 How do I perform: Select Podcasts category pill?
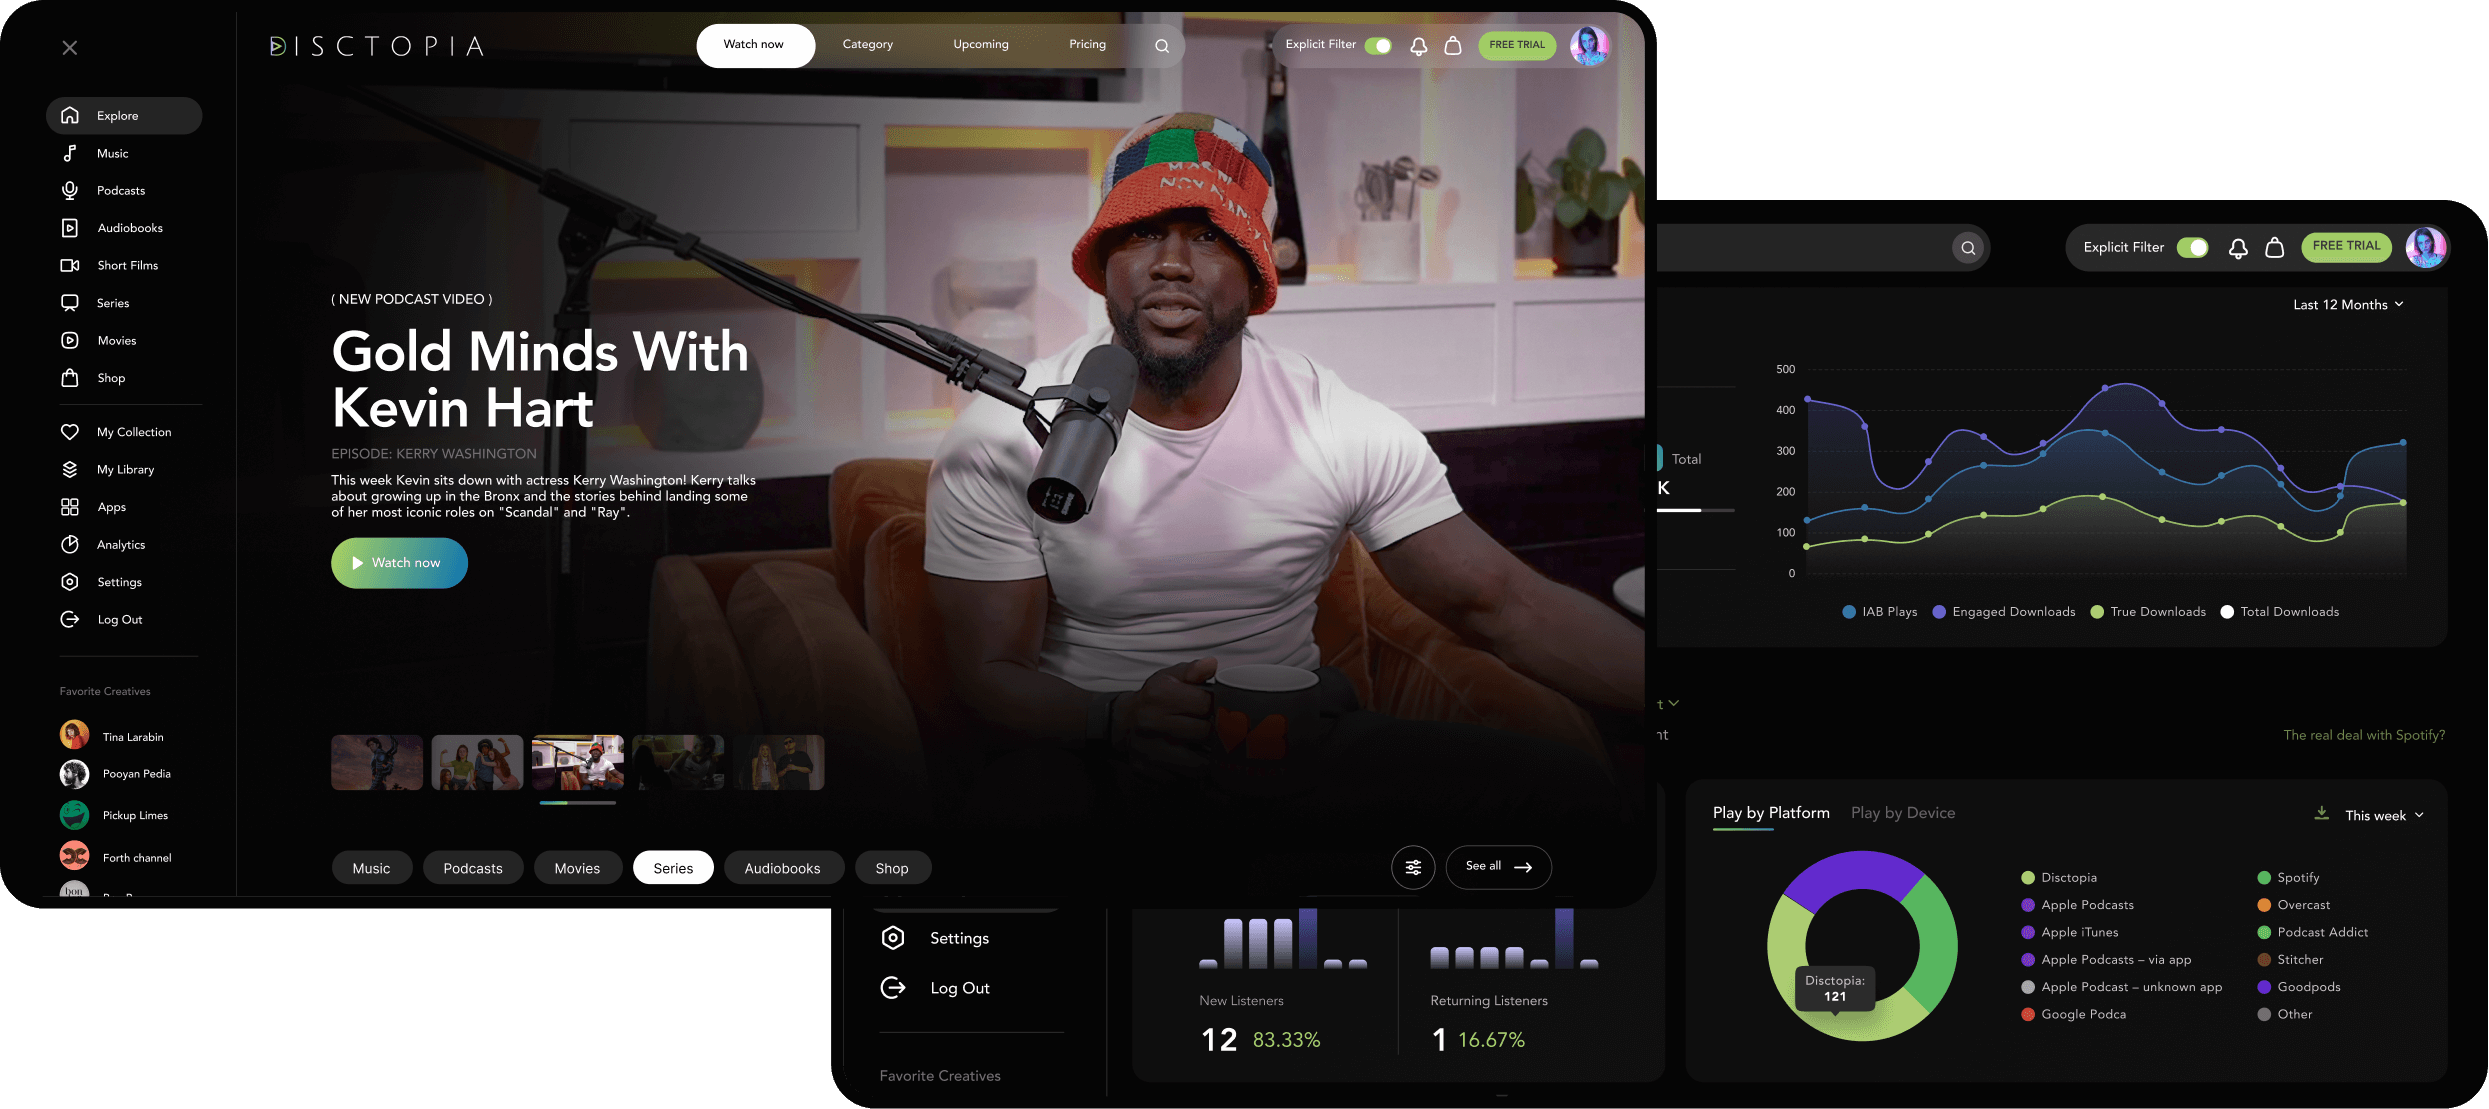[x=473, y=868]
